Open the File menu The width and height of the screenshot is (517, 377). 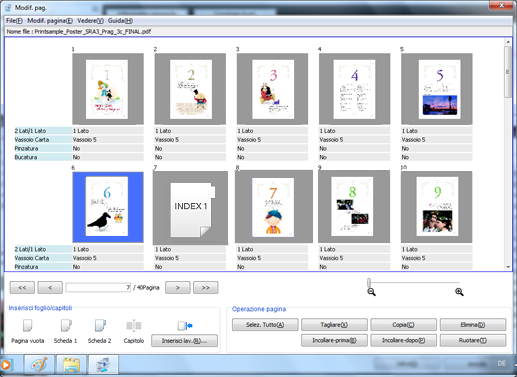tap(14, 21)
